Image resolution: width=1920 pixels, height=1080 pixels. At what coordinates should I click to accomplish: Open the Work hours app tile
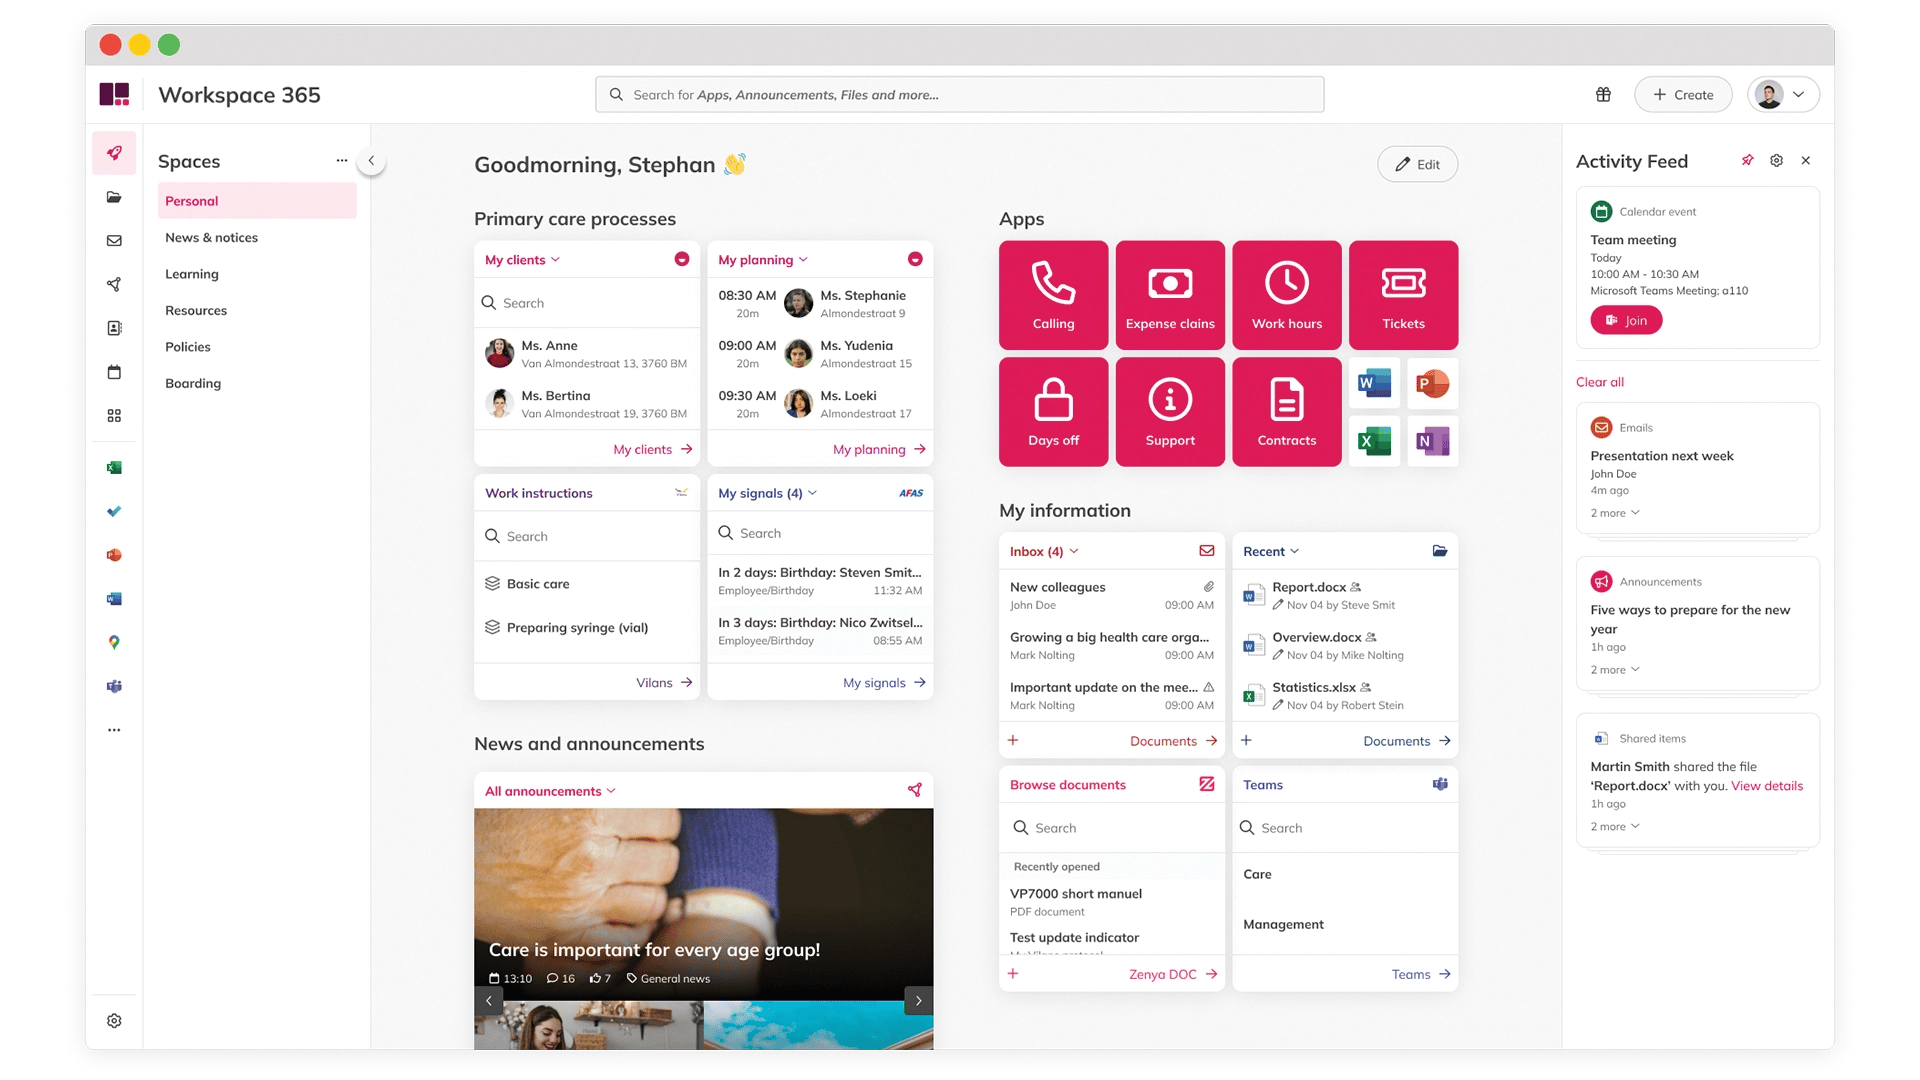pos(1287,295)
